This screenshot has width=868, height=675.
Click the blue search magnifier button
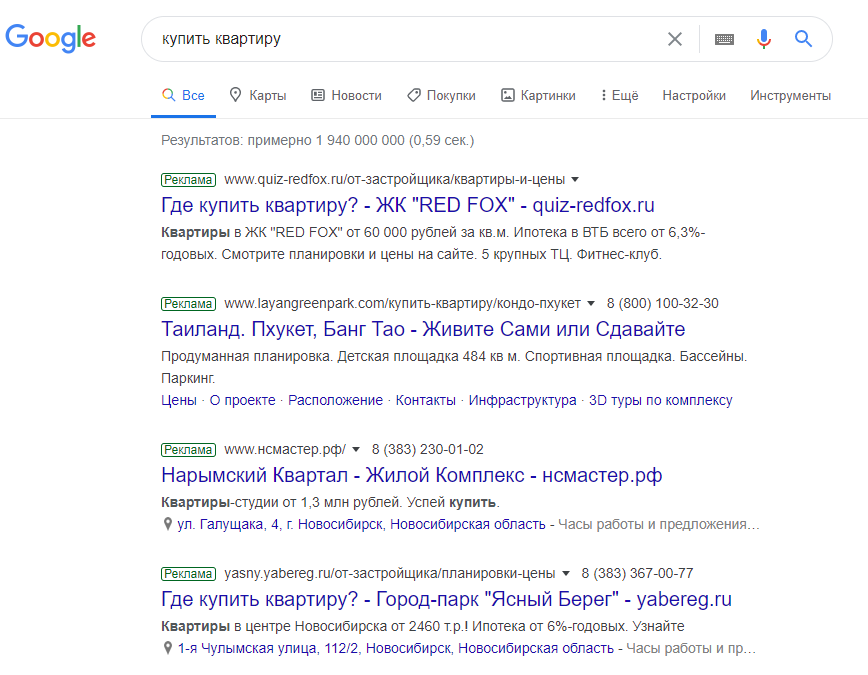tap(803, 39)
